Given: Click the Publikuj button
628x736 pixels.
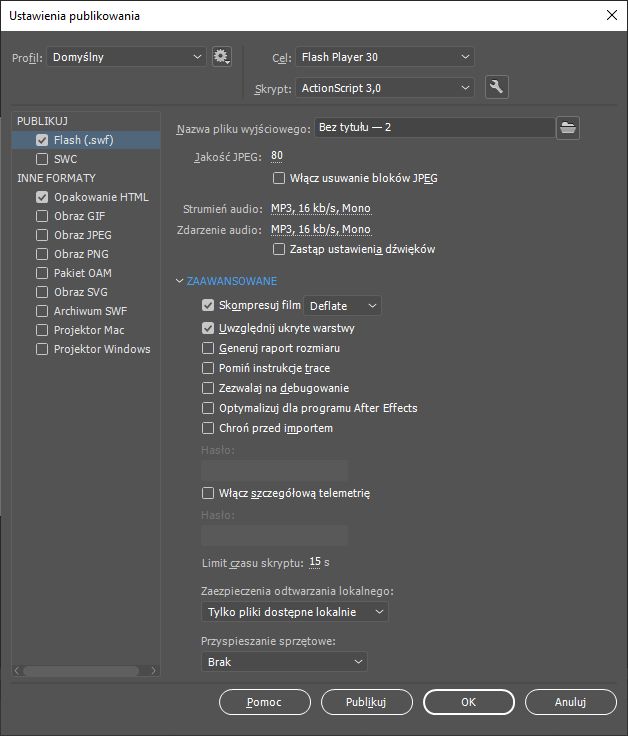Looking at the screenshot, I should point(365,702).
